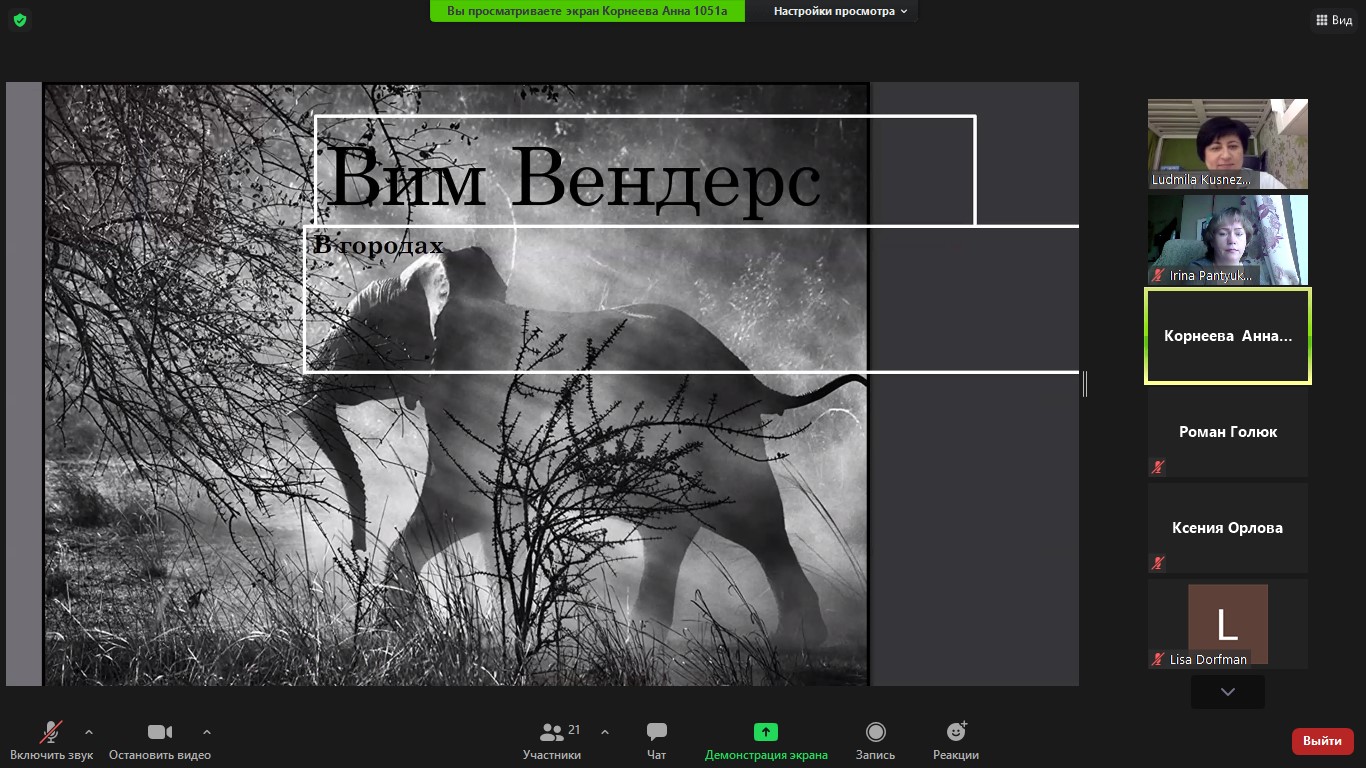Expand the arrow next to Участники

tap(605, 732)
